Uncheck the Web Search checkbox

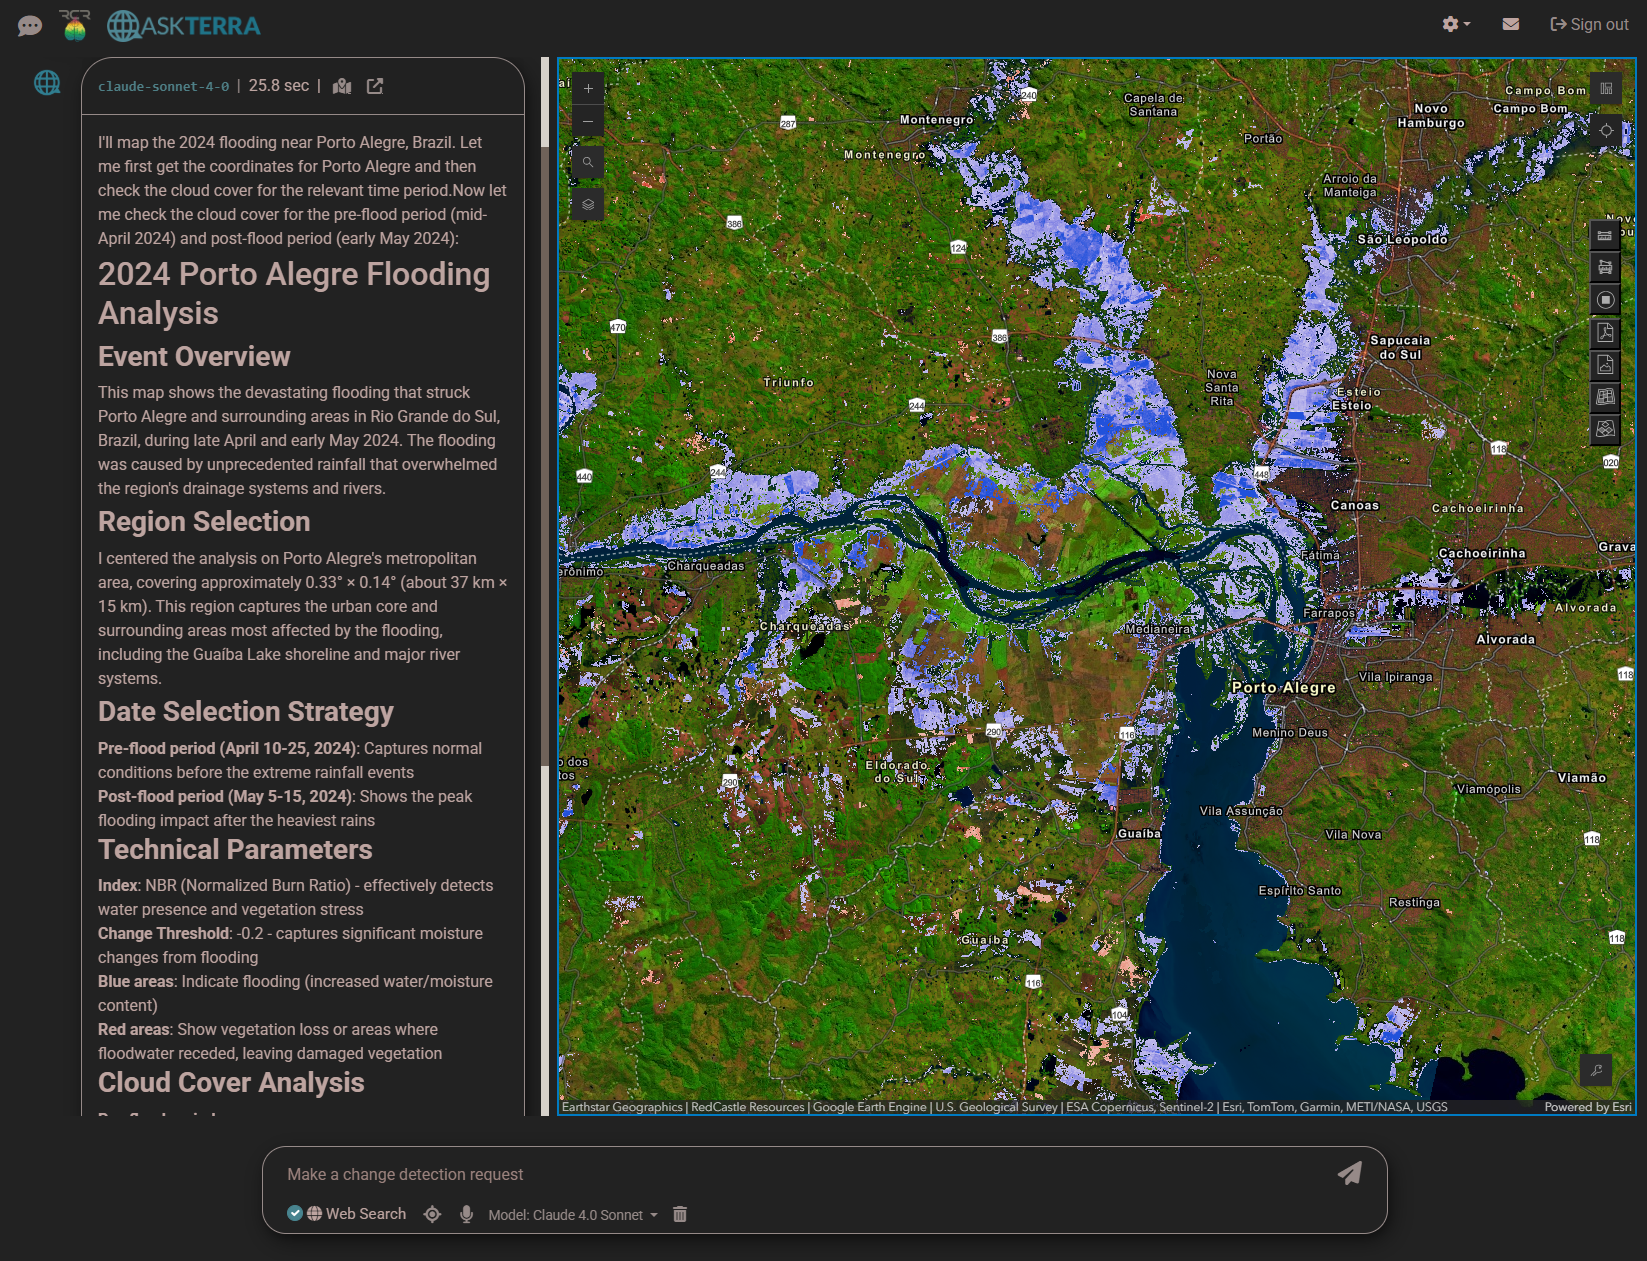295,1213
